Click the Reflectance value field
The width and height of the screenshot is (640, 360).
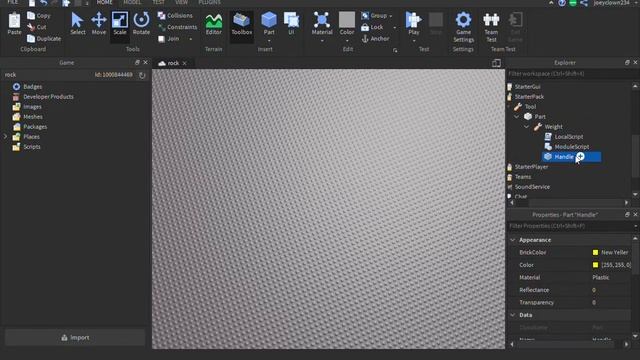(x=611, y=290)
